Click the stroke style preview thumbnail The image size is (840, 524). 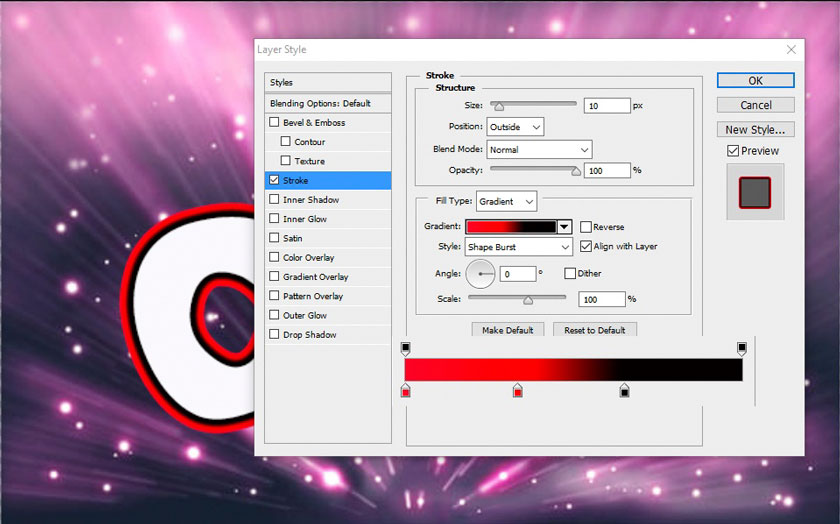(755, 192)
